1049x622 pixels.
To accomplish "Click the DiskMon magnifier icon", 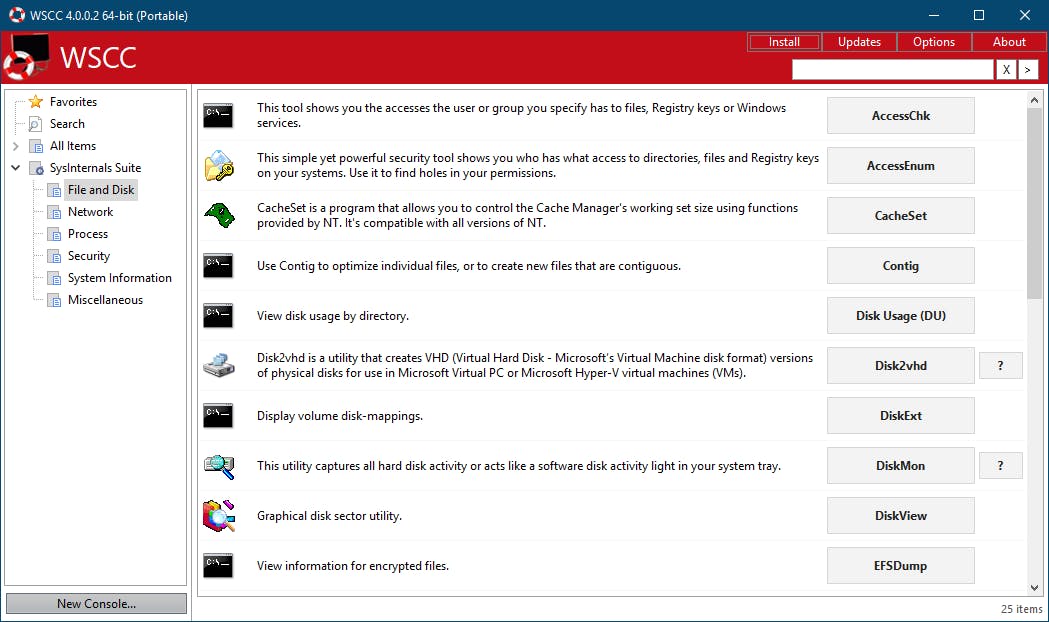I will tap(219, 466).
